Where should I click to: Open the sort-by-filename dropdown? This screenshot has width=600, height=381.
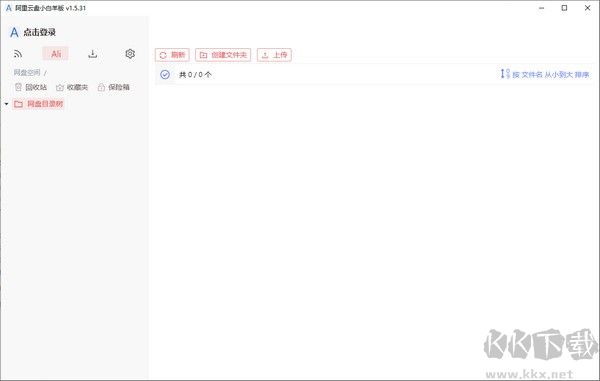tap(545, 74)
